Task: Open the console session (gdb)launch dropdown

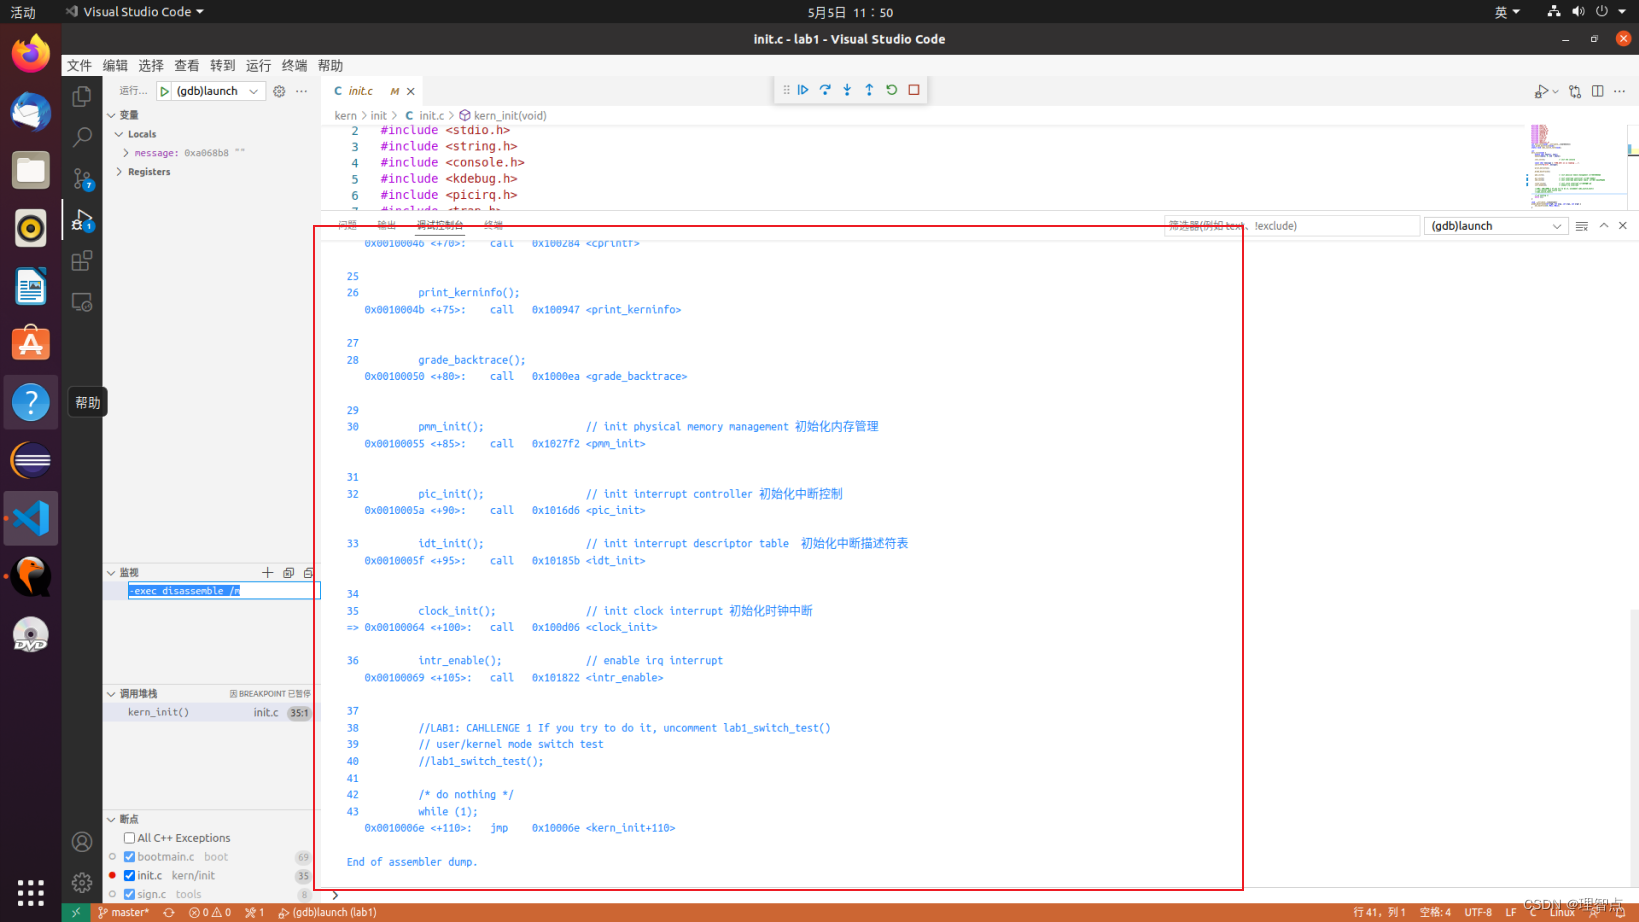Action: [1496, 226]
